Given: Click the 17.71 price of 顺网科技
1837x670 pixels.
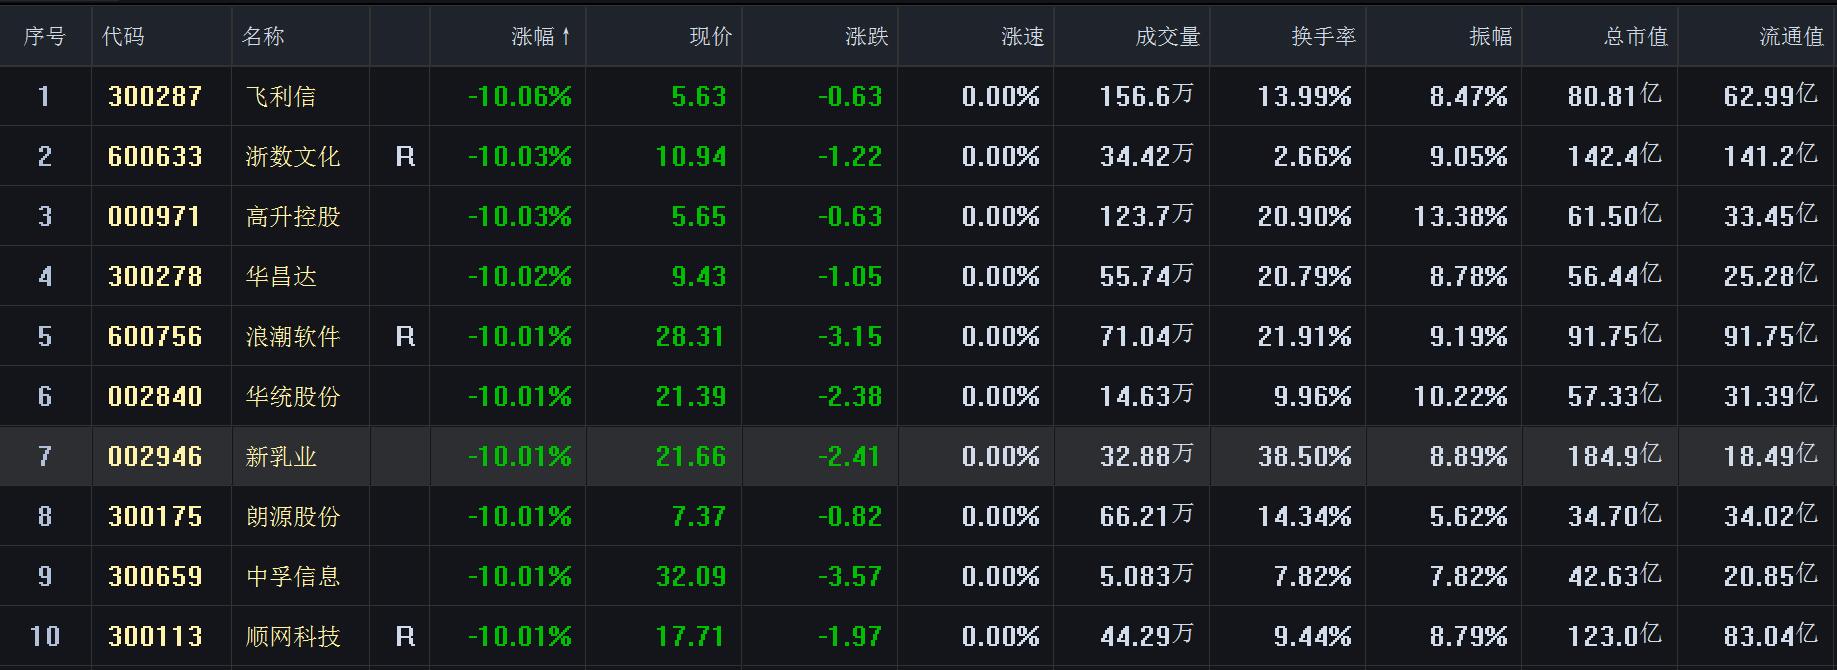Looking at the screenshot, I should (691, 637).
